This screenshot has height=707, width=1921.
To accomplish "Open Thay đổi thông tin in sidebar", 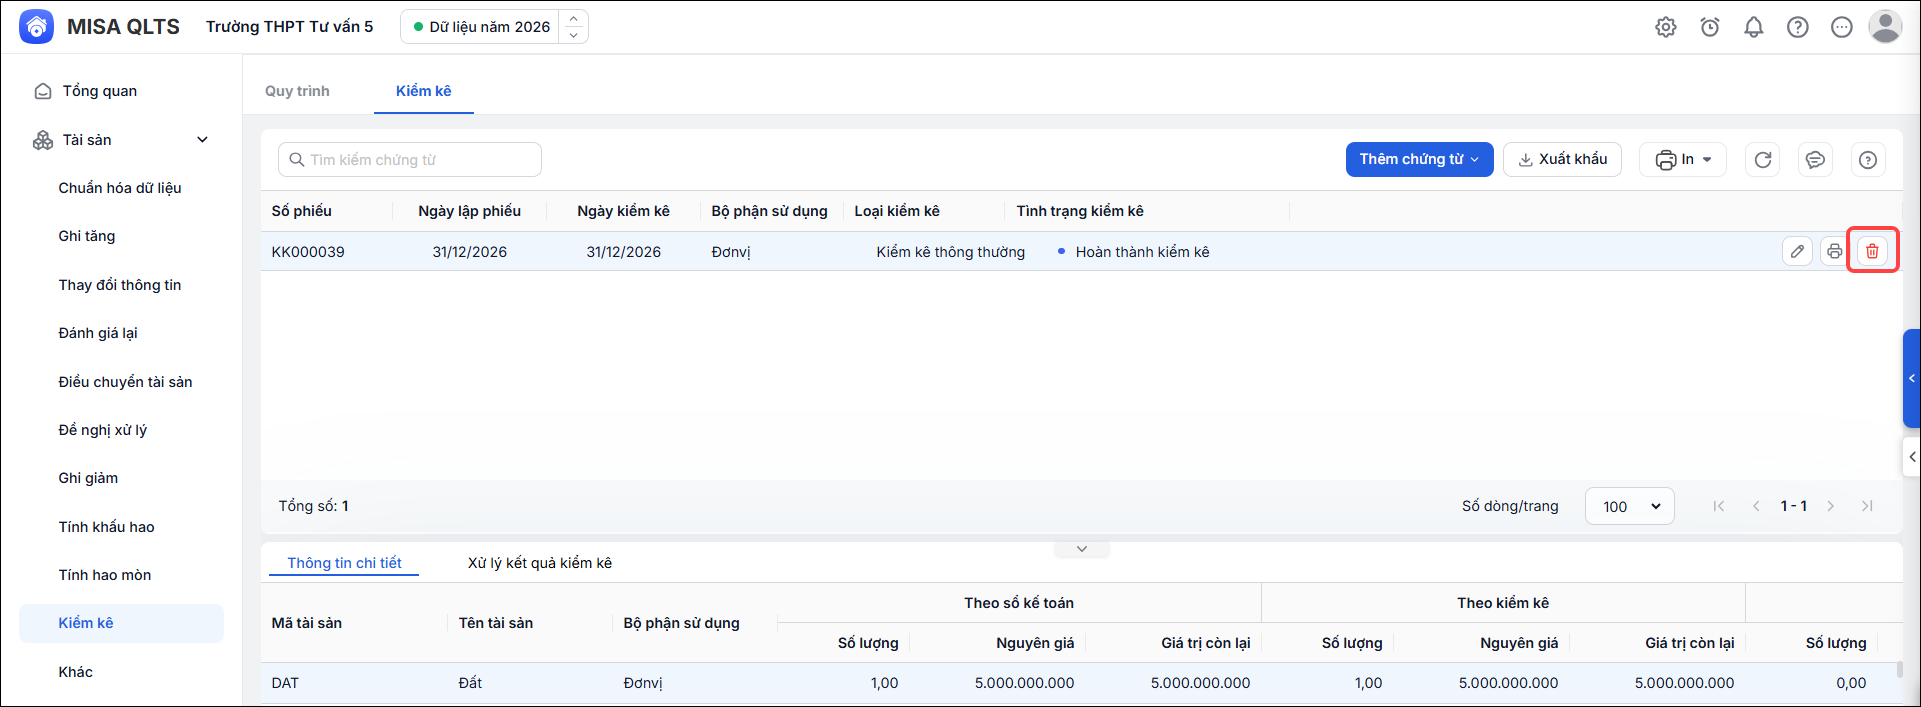I will tap(121, 285).
